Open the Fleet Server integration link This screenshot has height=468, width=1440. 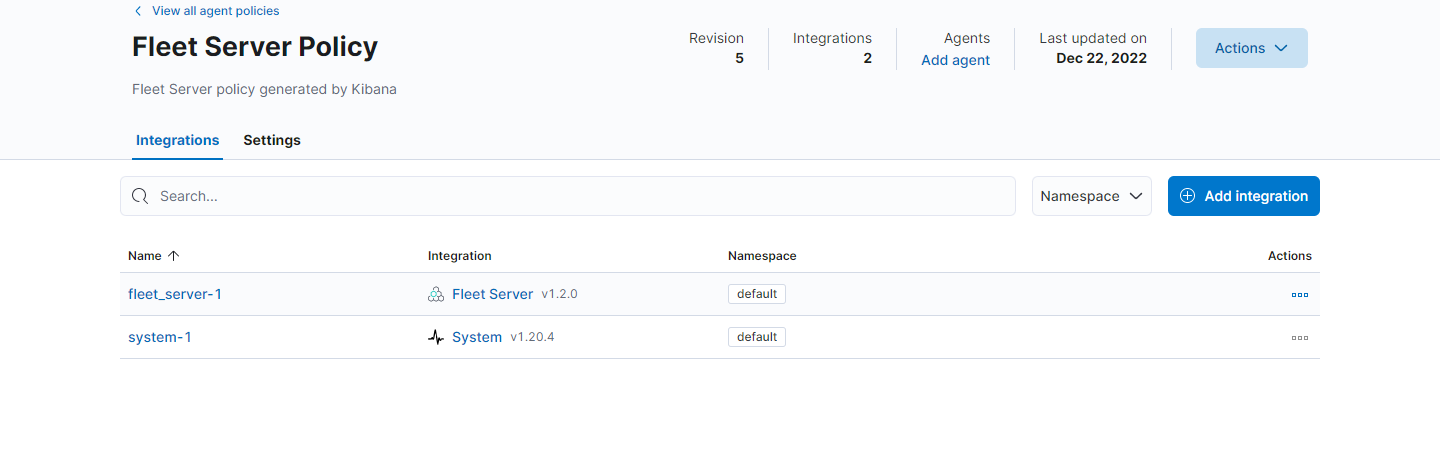click(x=493, y=294)
